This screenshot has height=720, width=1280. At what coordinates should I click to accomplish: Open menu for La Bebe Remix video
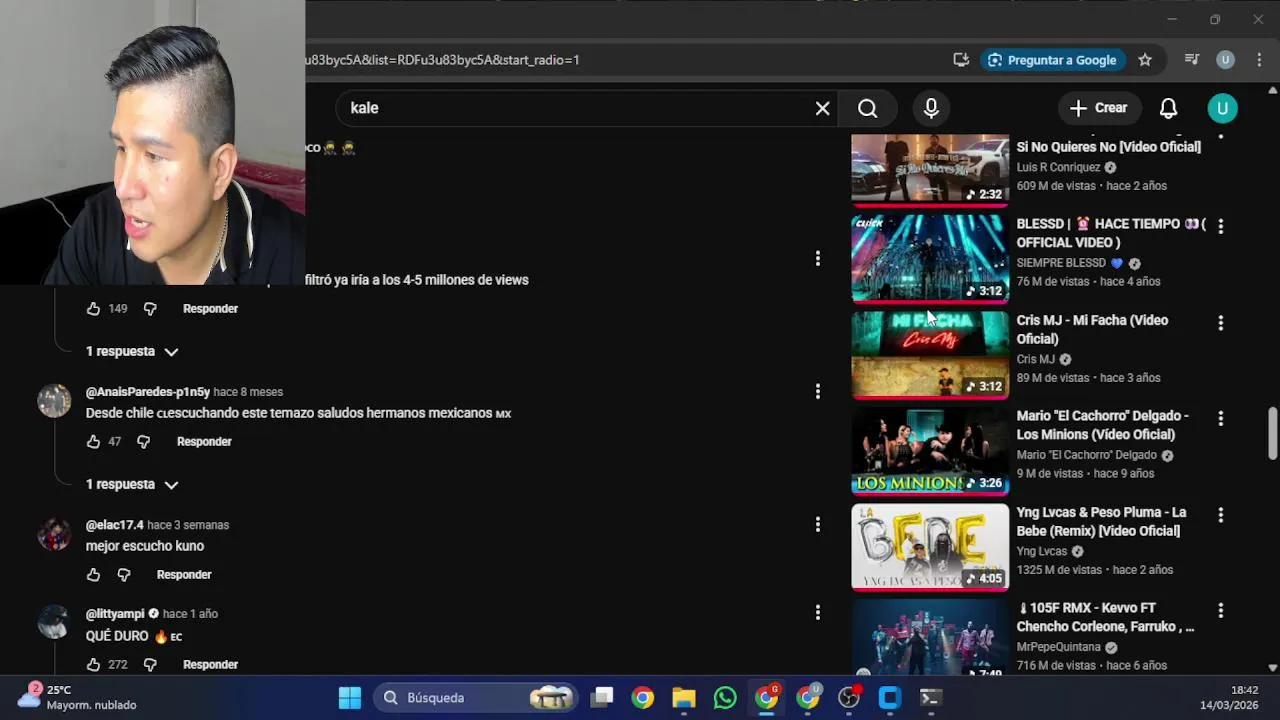[1220, 515]
